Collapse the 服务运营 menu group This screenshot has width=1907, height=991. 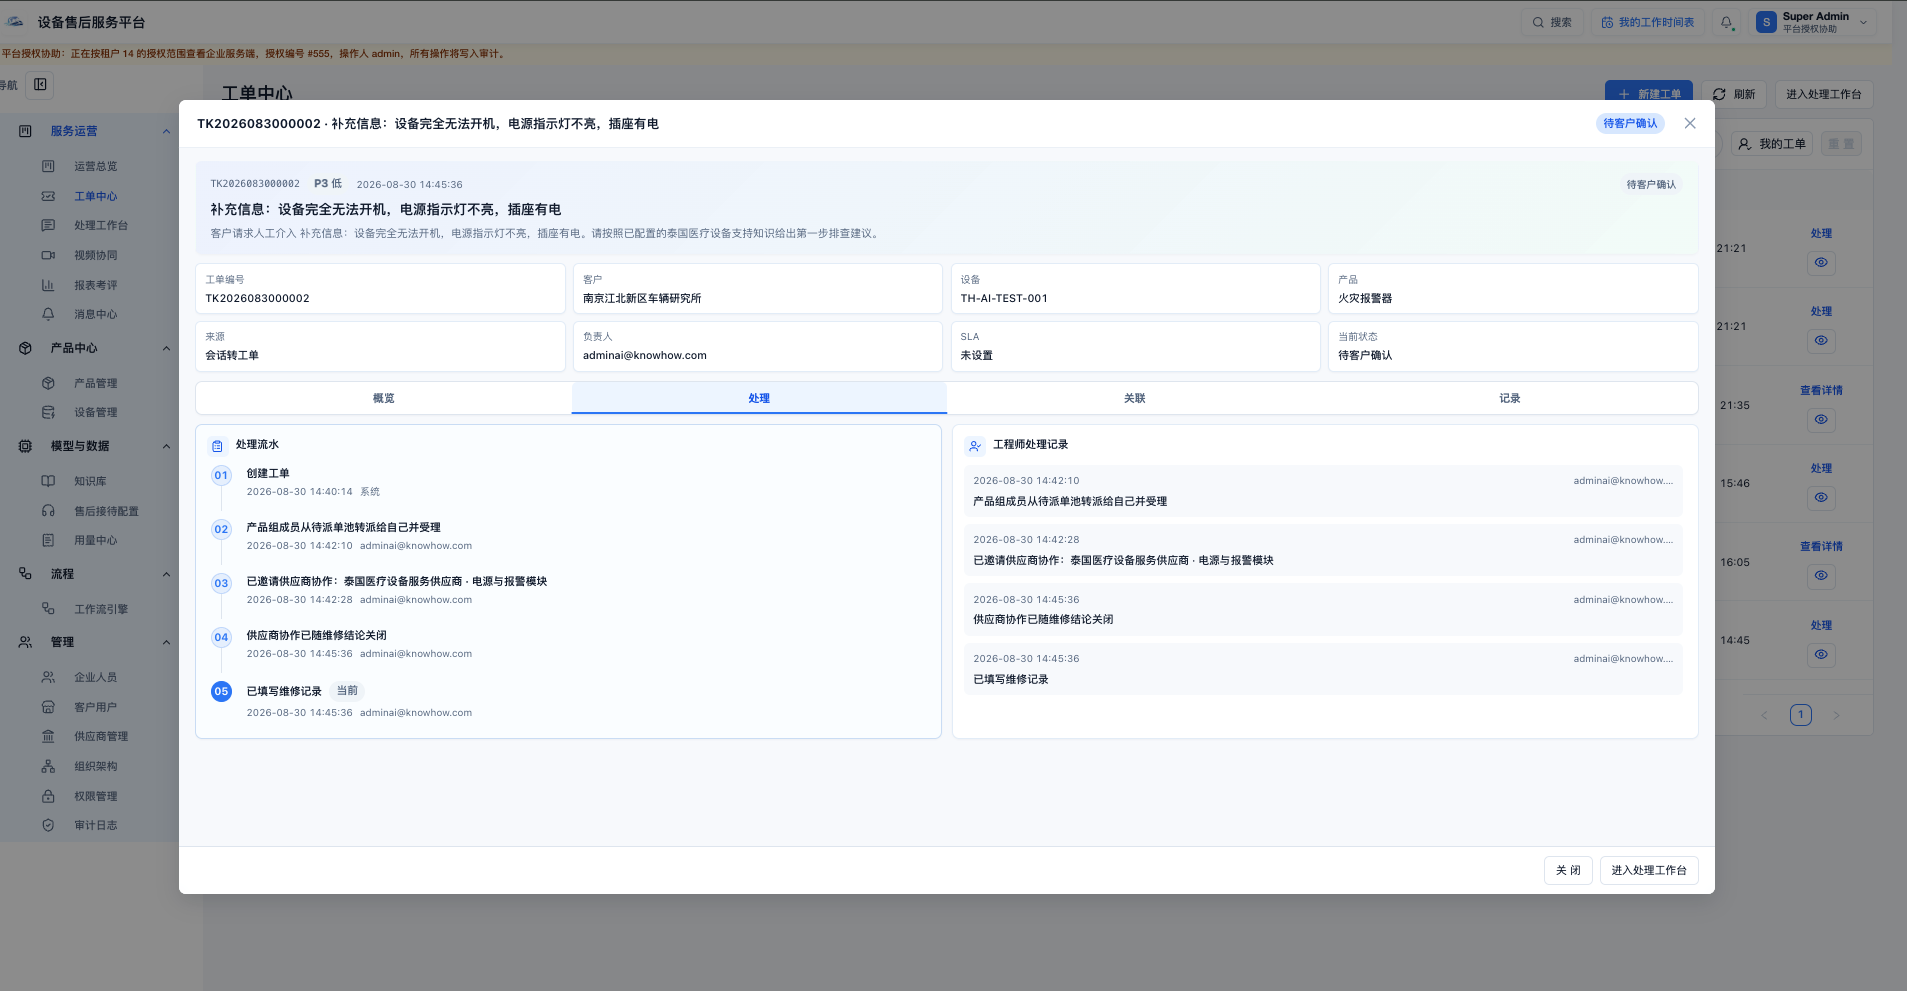(166, 131)
